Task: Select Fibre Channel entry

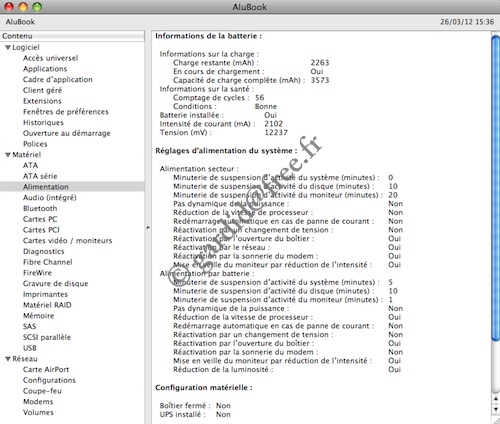Action: point(48,262)
